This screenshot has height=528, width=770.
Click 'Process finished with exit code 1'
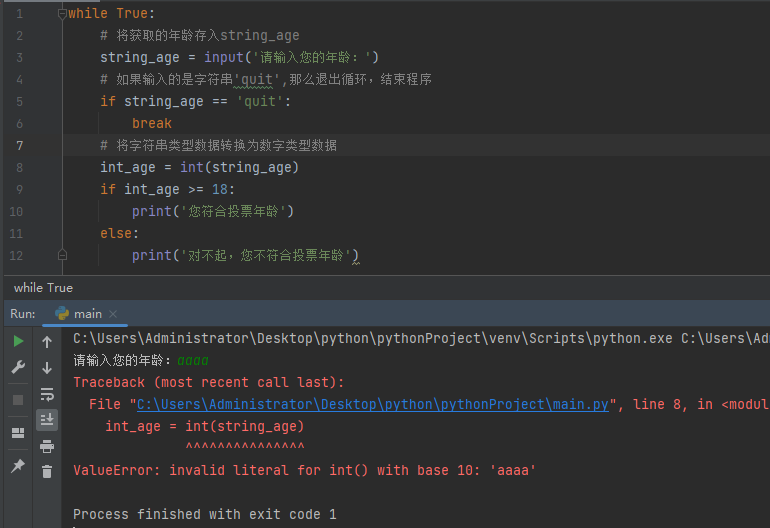point(205,514)
